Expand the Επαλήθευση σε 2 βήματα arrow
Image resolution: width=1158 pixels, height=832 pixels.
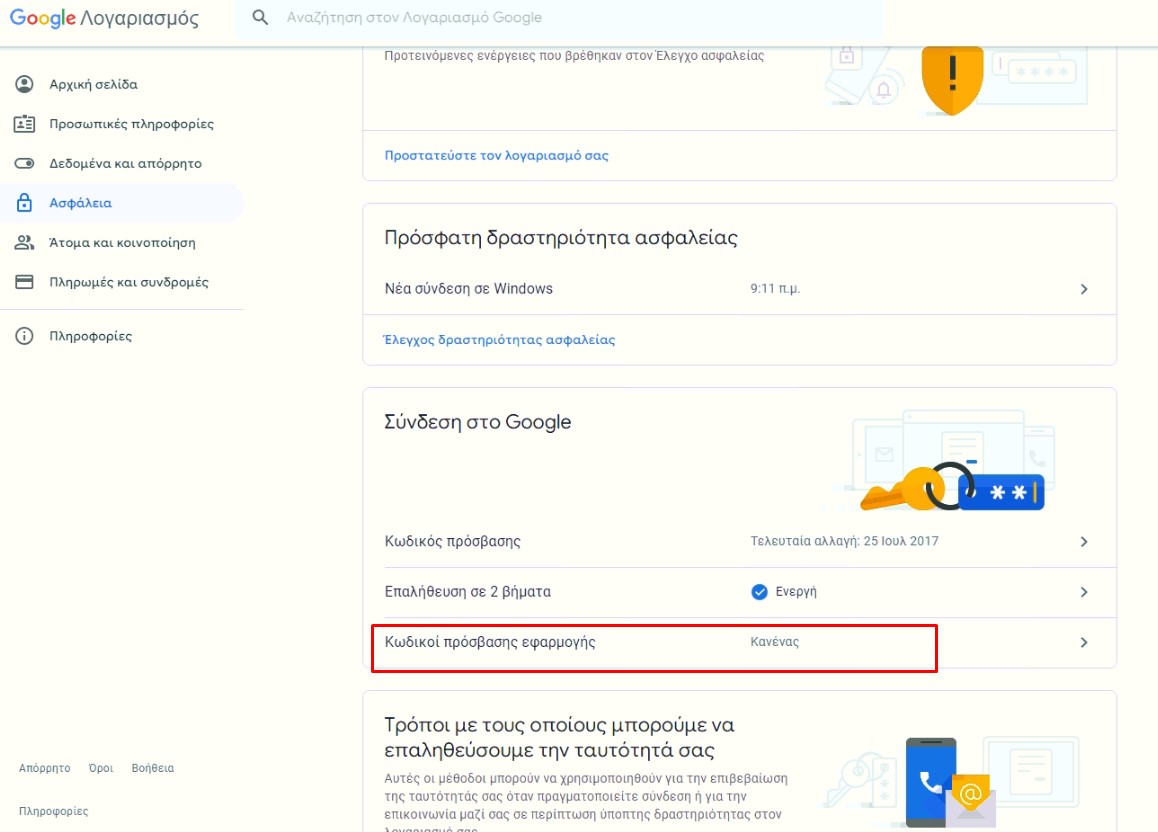pyautogui.click(x=1083, y=592)
